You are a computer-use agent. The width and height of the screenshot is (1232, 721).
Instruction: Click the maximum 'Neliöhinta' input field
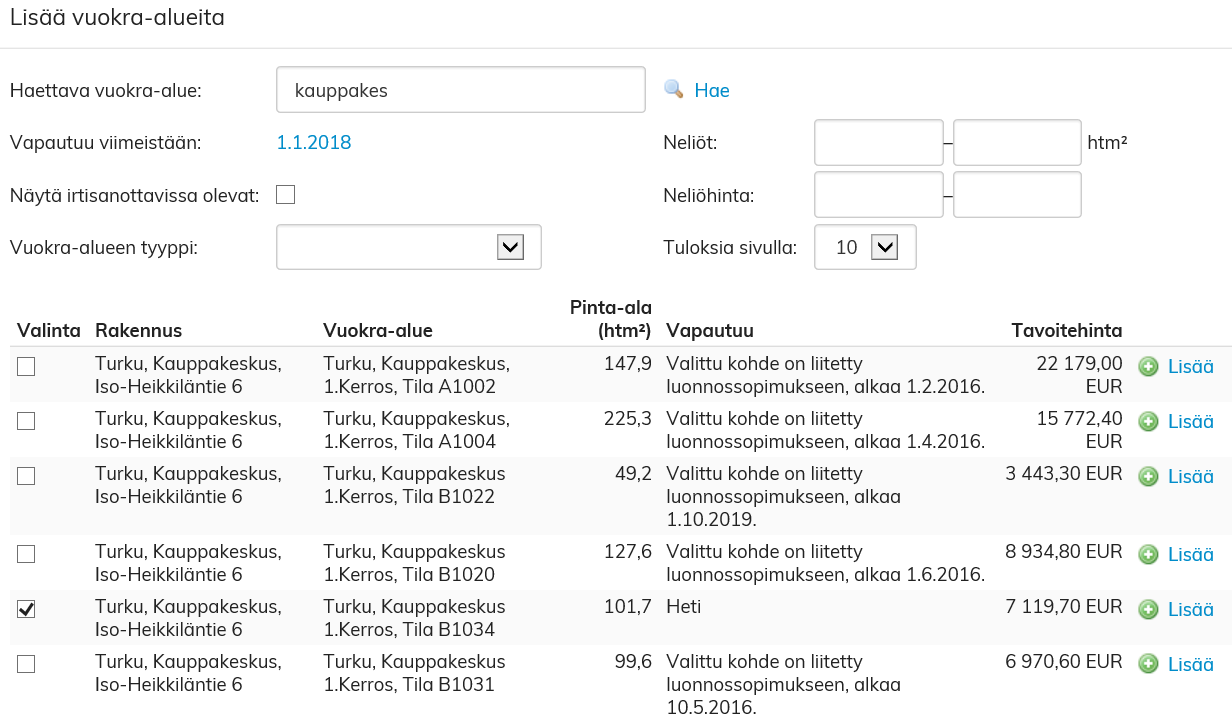(1017, 195)
